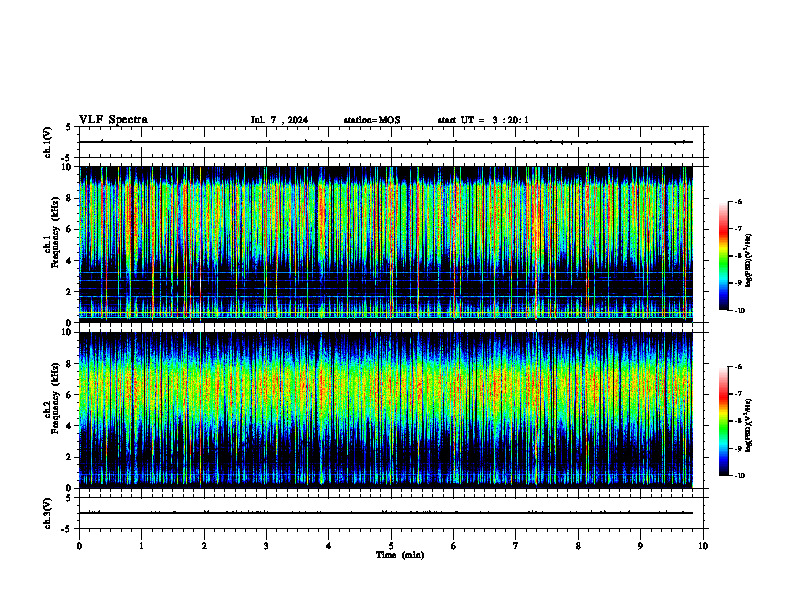
Task: Select the ch.2 spectrogram color bar
Action: (x=723, y=421)
